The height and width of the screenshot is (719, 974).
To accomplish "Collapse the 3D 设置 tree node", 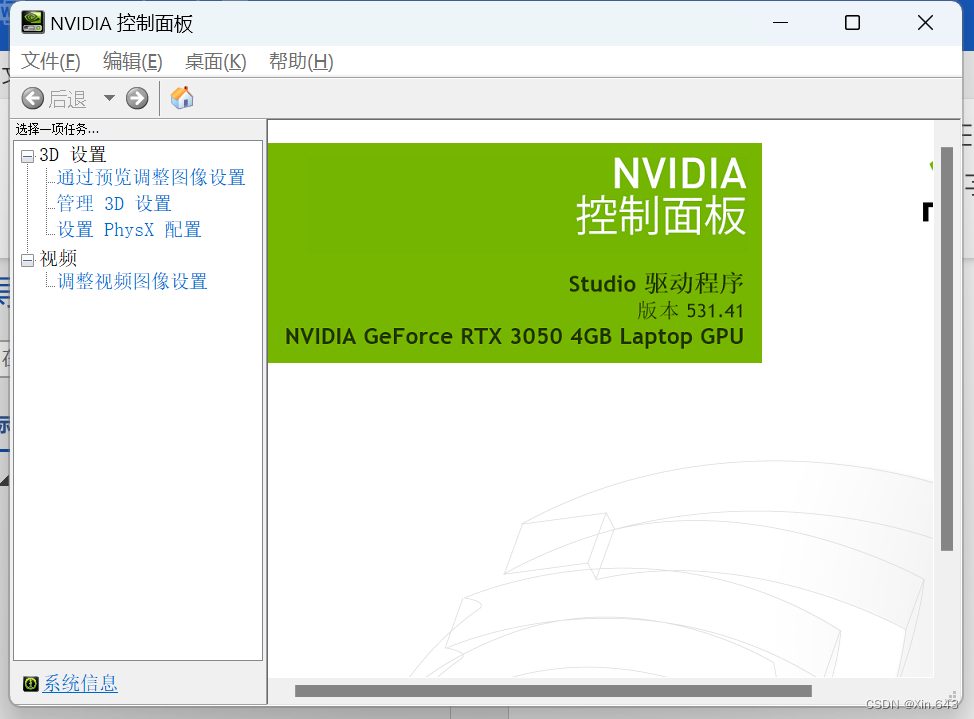I will (x=27, y=156).
